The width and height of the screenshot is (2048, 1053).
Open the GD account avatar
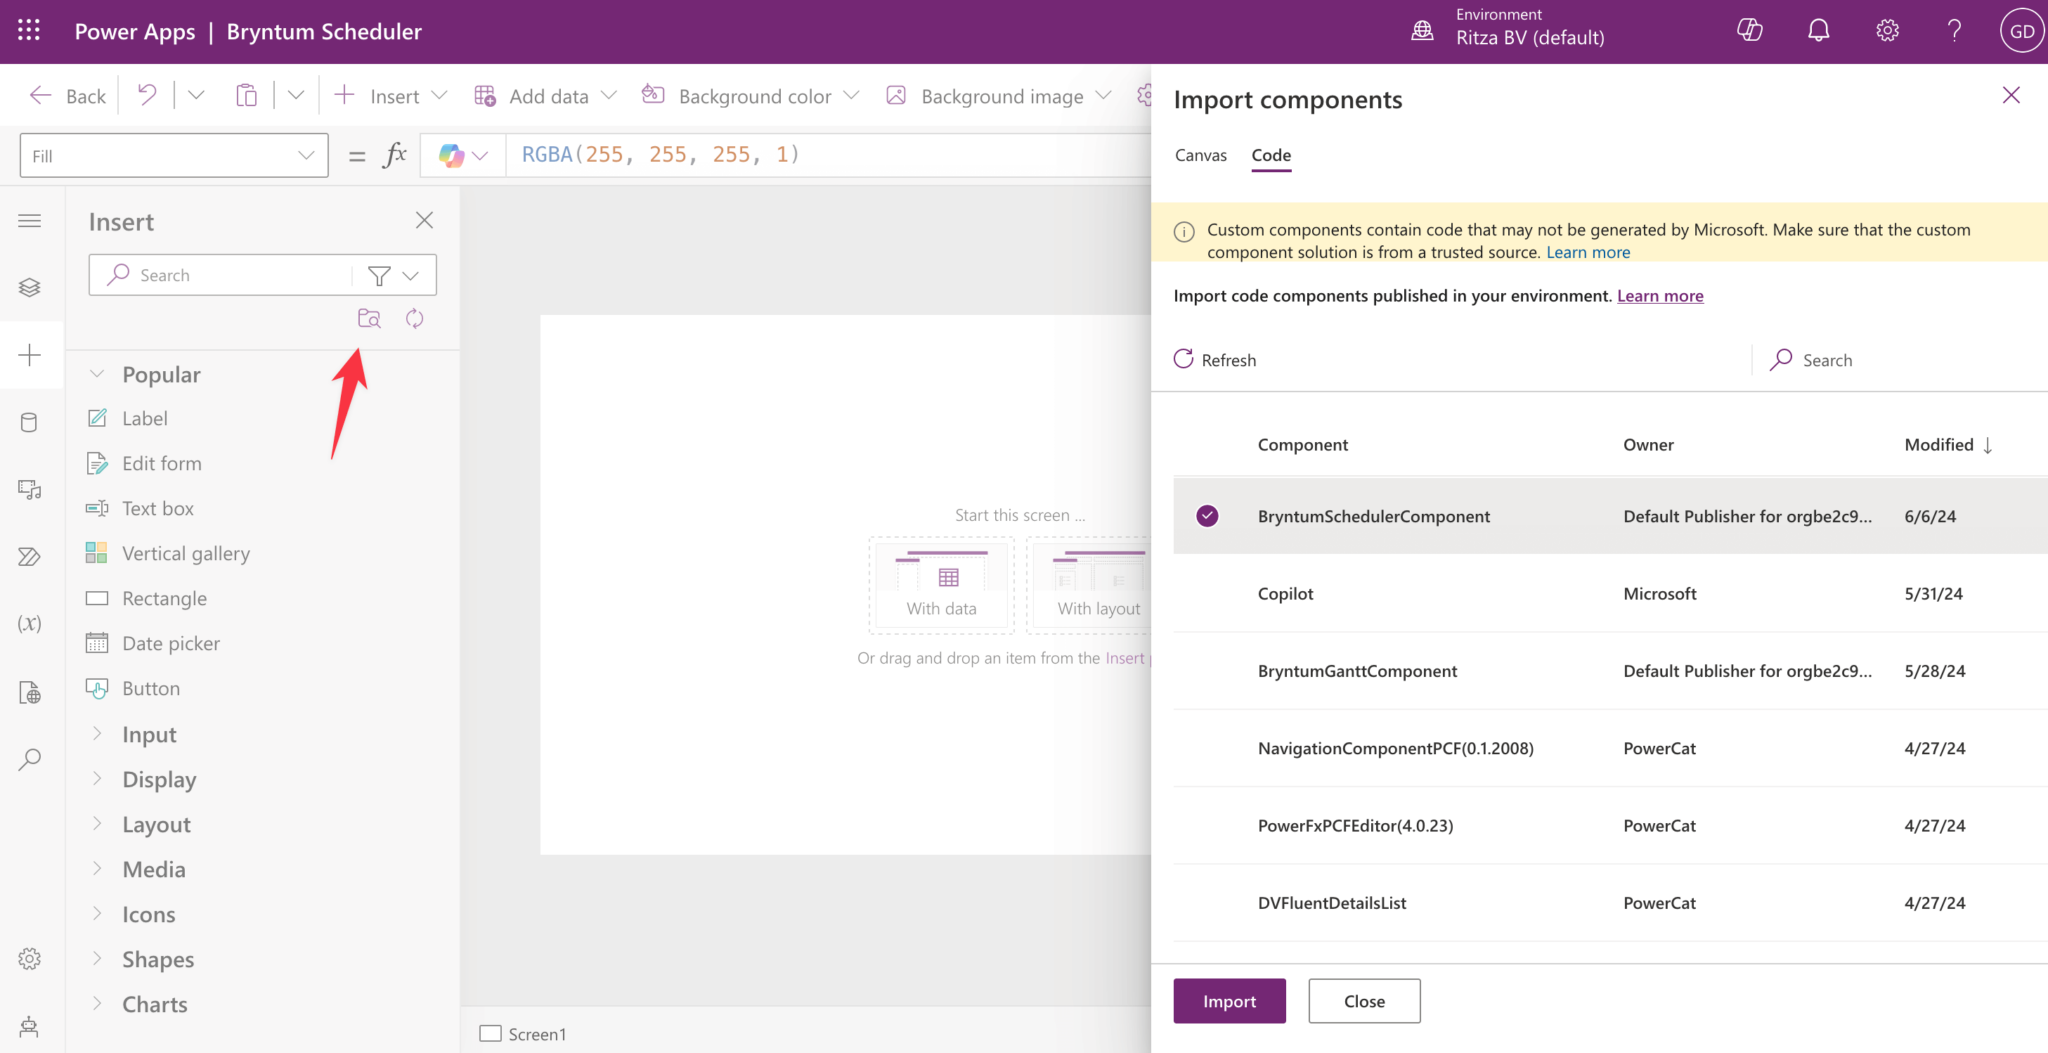point(2021,31)
